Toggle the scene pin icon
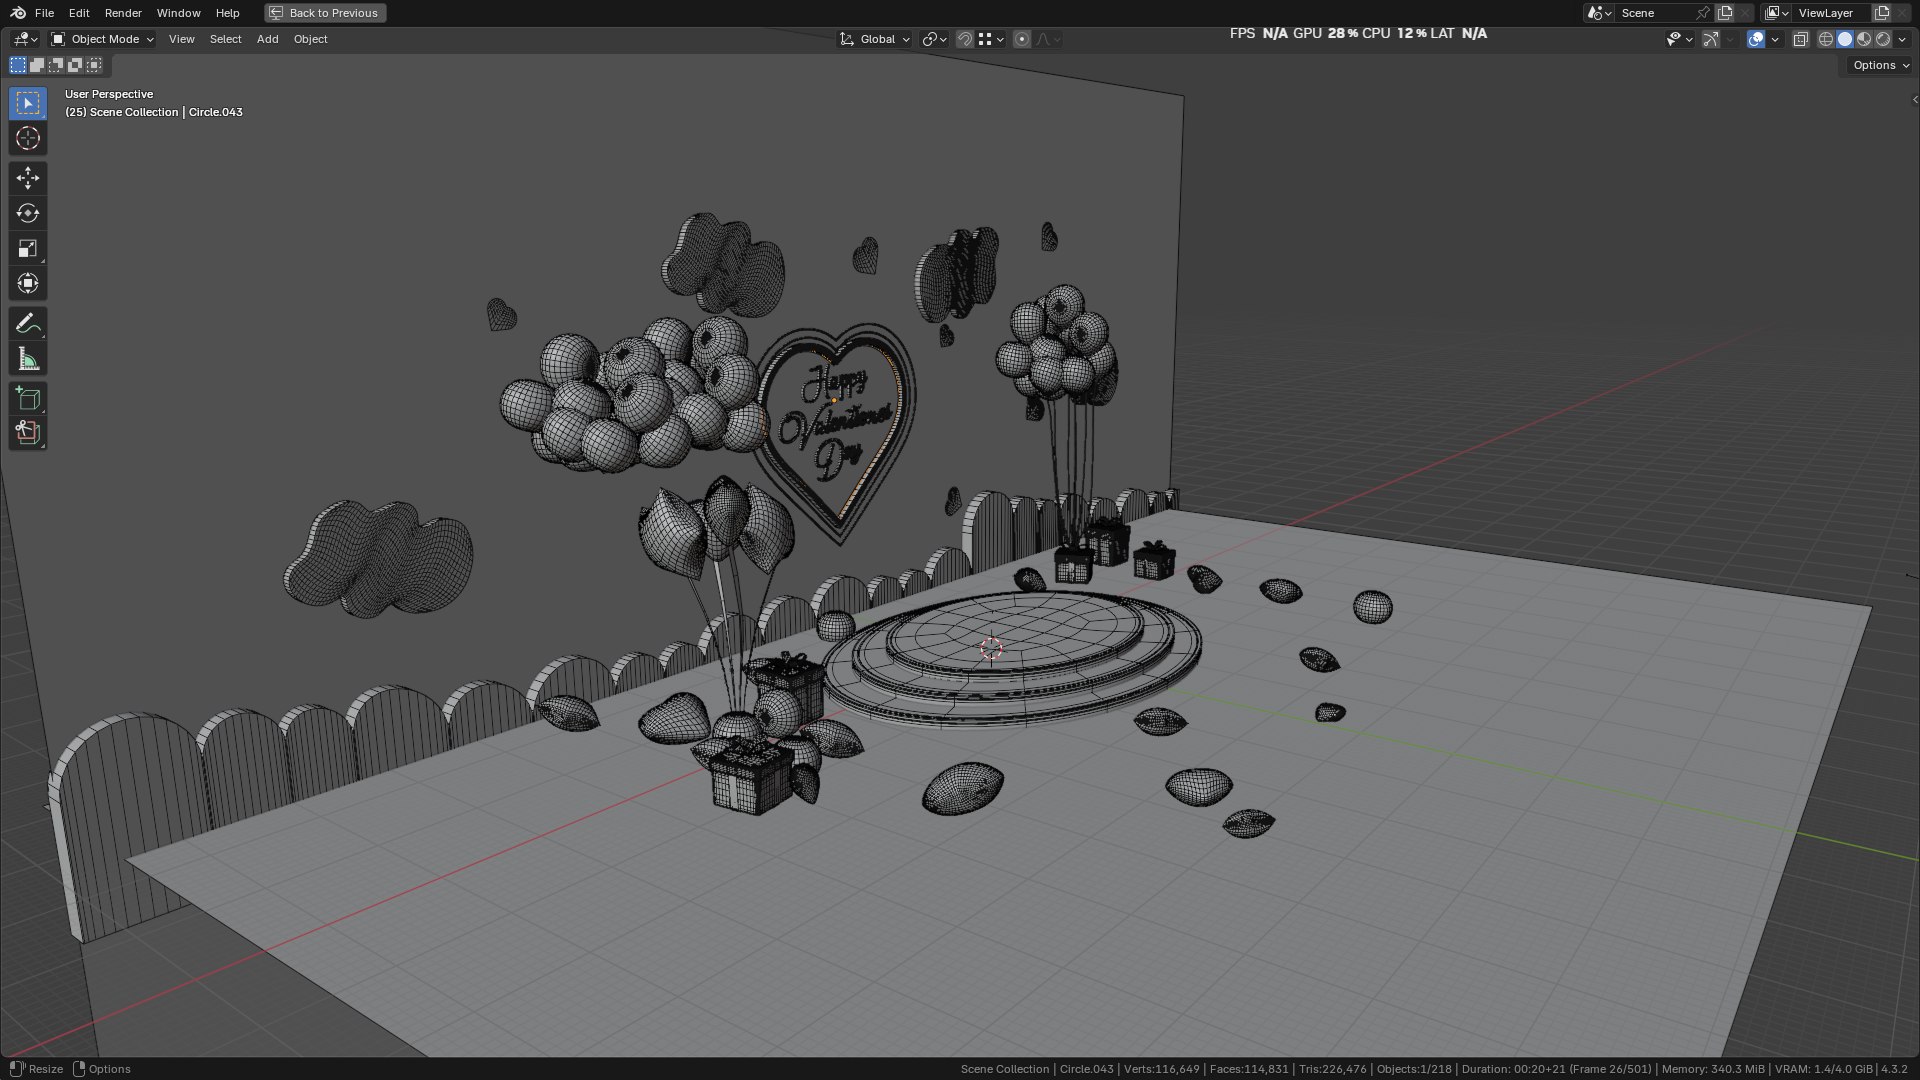This screenshot has width=1920, height=1080. click(x=1703, y=13)
